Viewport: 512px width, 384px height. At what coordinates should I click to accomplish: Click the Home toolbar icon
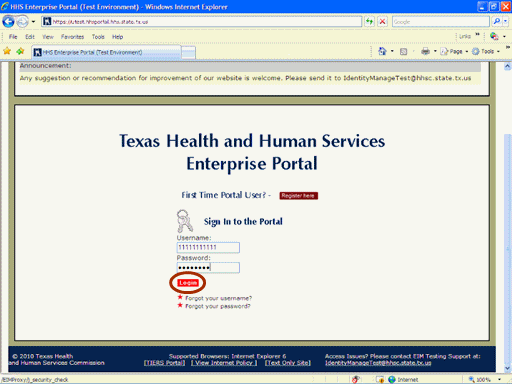tap(382, 51)
